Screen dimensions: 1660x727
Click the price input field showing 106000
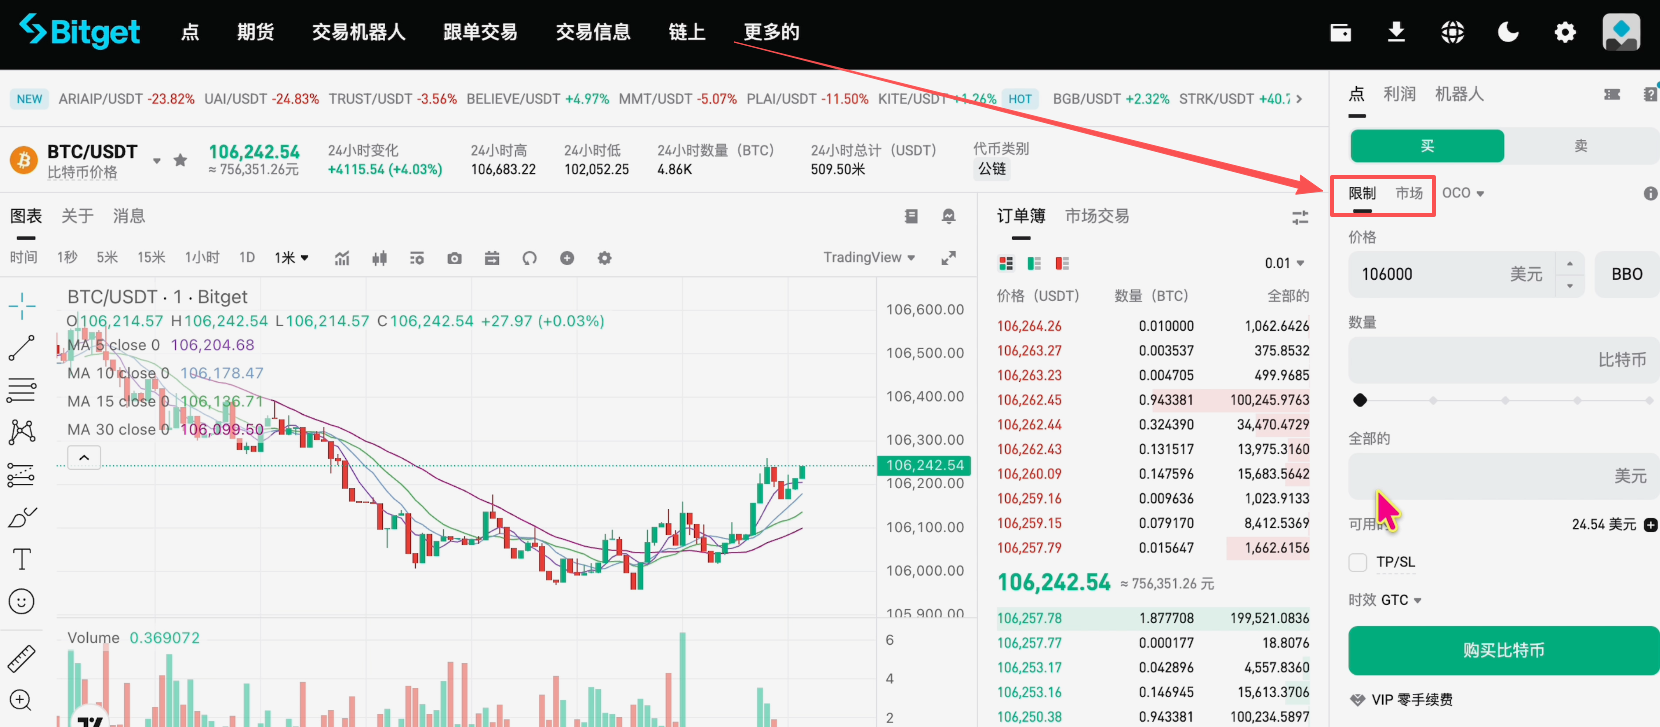pyautogui.click(x=1430, y=274)
